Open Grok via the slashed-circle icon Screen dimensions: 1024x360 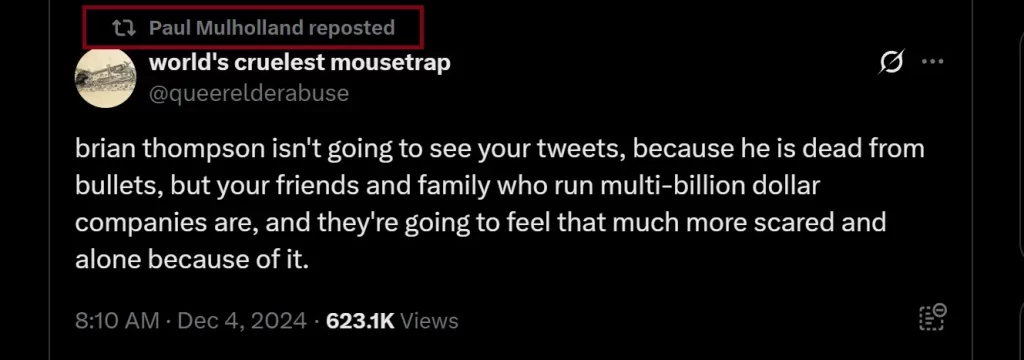(x=891, y=62)
